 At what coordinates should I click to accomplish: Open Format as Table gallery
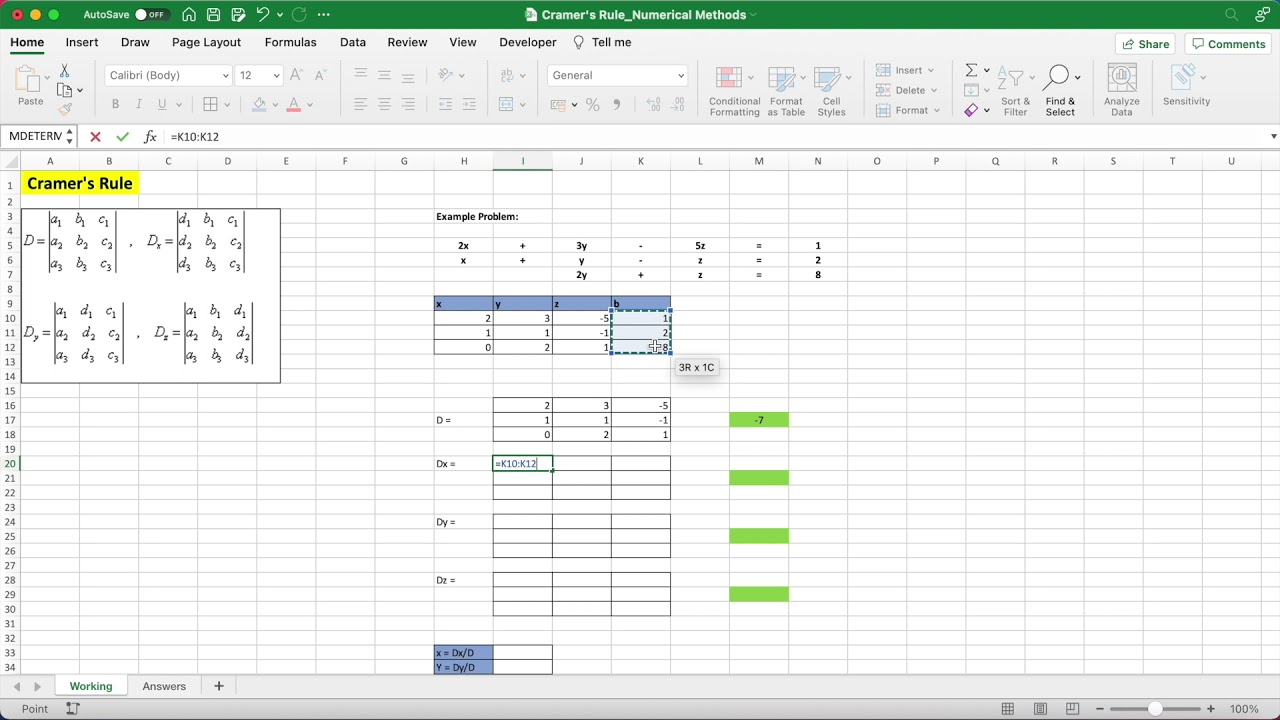click(786, 91)
